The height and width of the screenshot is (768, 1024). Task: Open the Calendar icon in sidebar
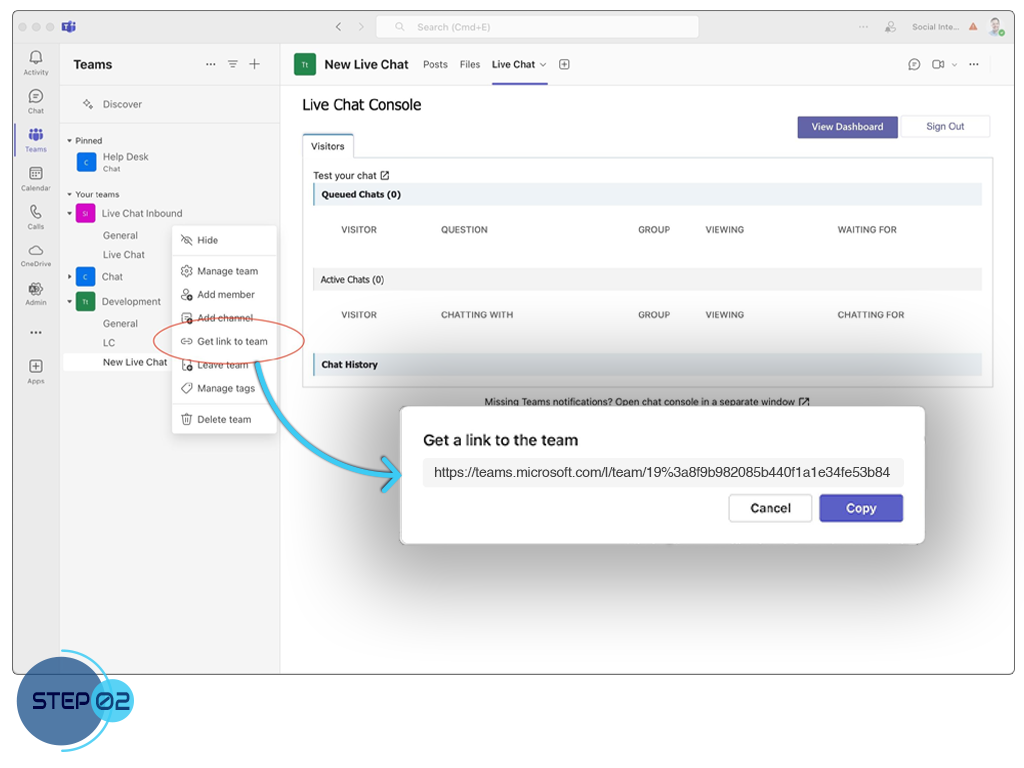pos(36,174)
